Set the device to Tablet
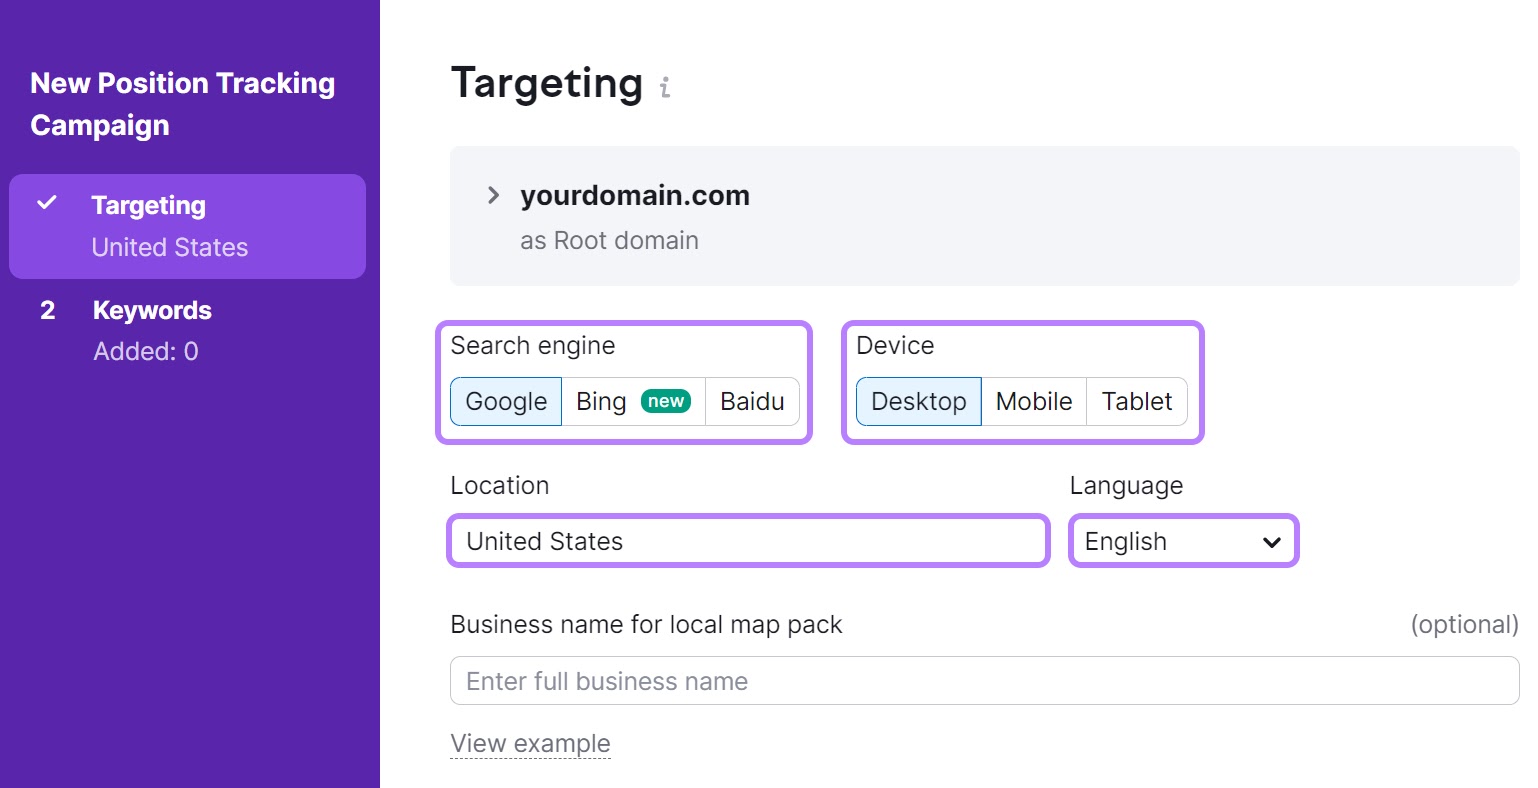This screenshot has width=1538, height=788. 1137,401
